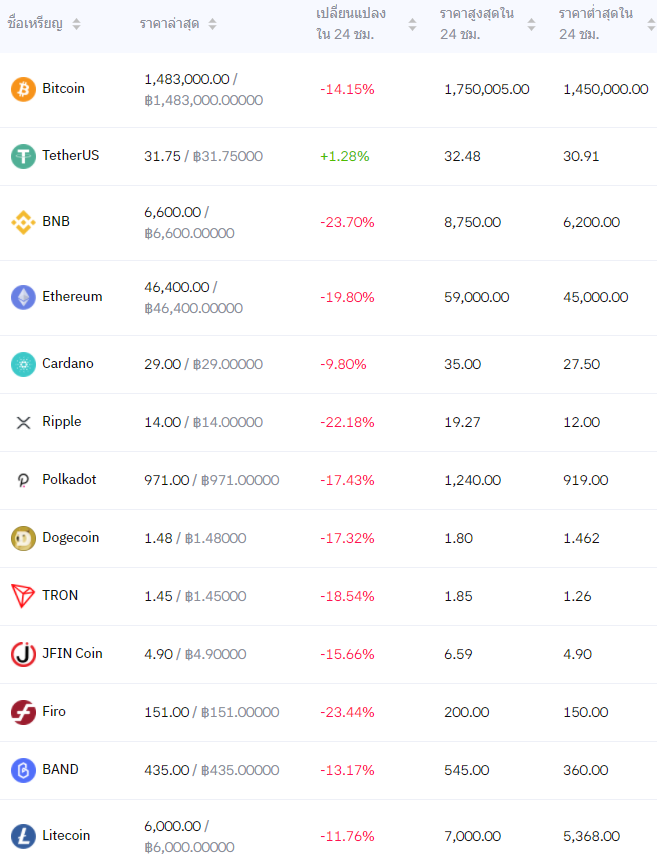Click the TRON coin logo
The image size is (657, 863).
[23, 596]
